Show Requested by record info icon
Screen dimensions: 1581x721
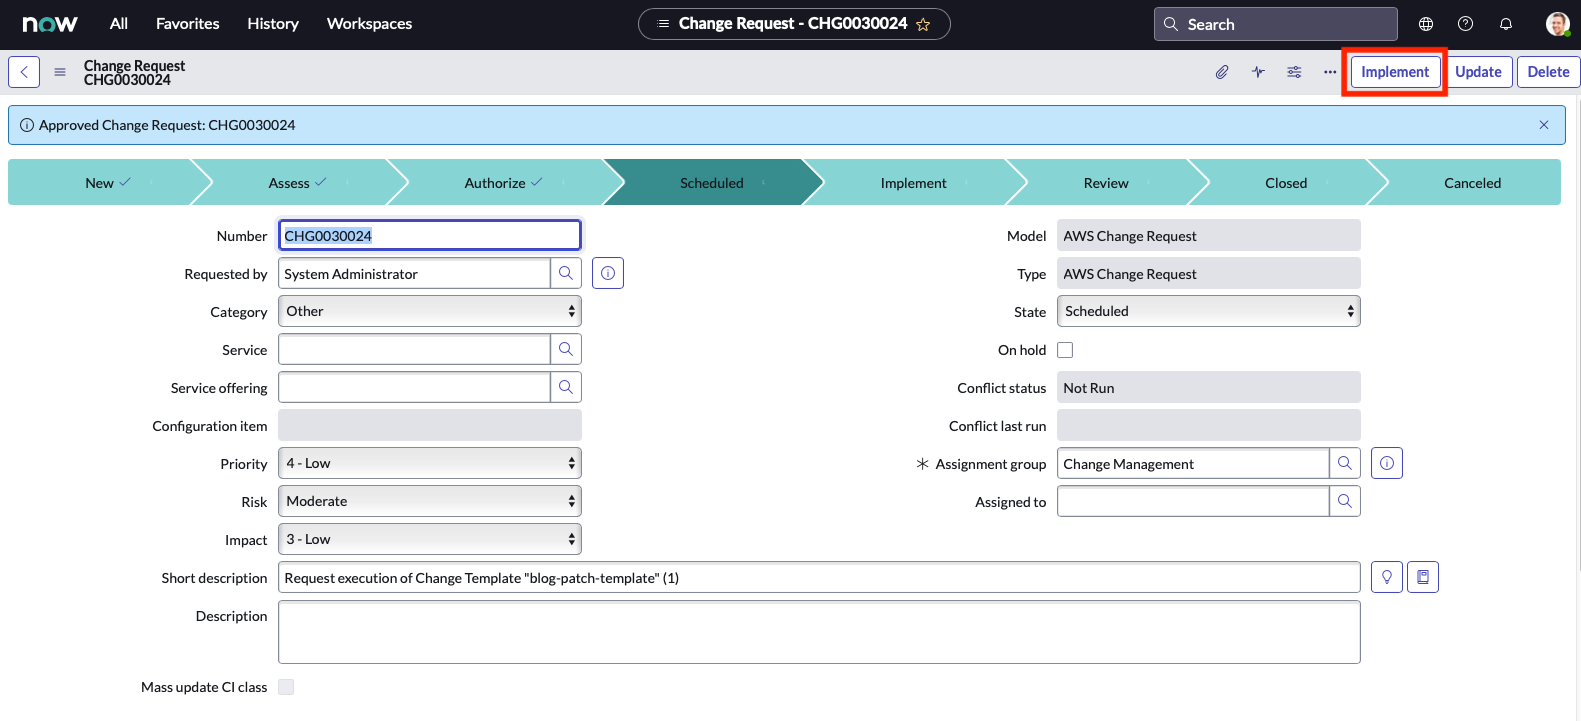[x=608, y=273]
